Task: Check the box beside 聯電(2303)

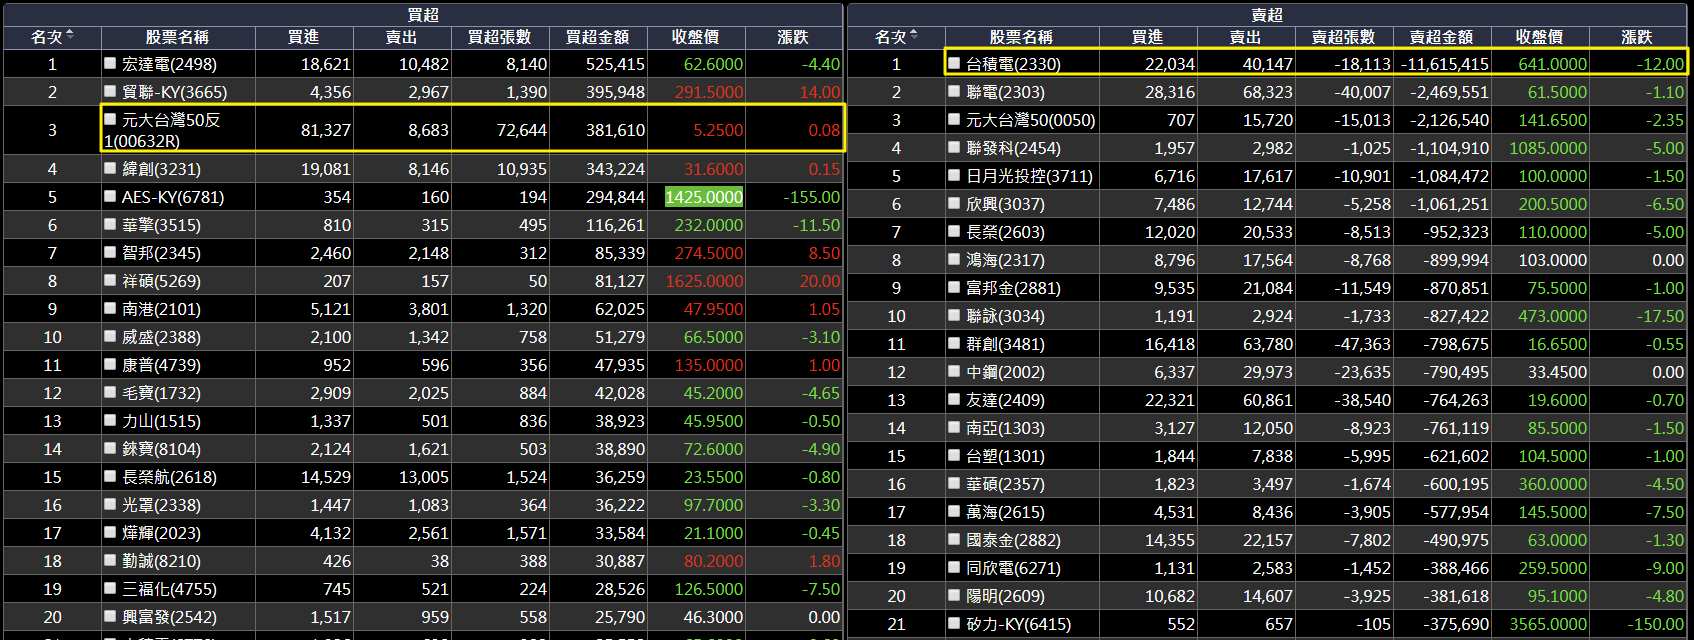Action: [x=954, y=91]
